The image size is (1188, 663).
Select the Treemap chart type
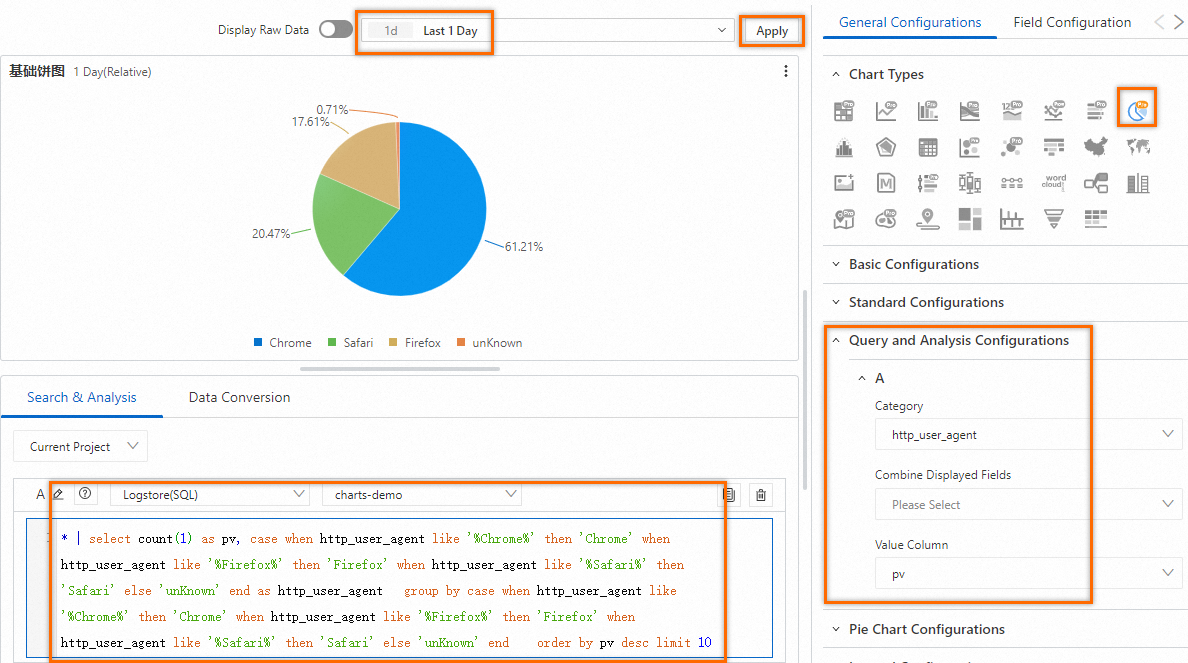[970, 219]
